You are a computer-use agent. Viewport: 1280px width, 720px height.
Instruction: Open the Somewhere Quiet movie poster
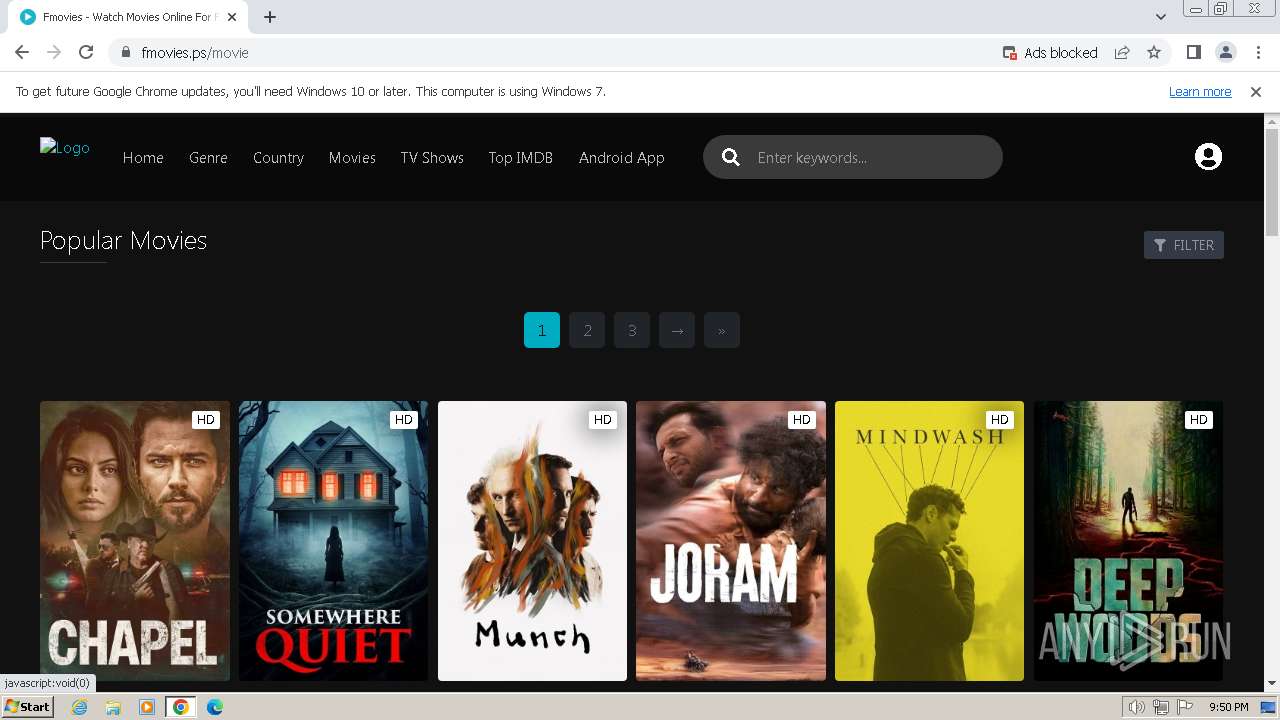click(x=333, y=541)
